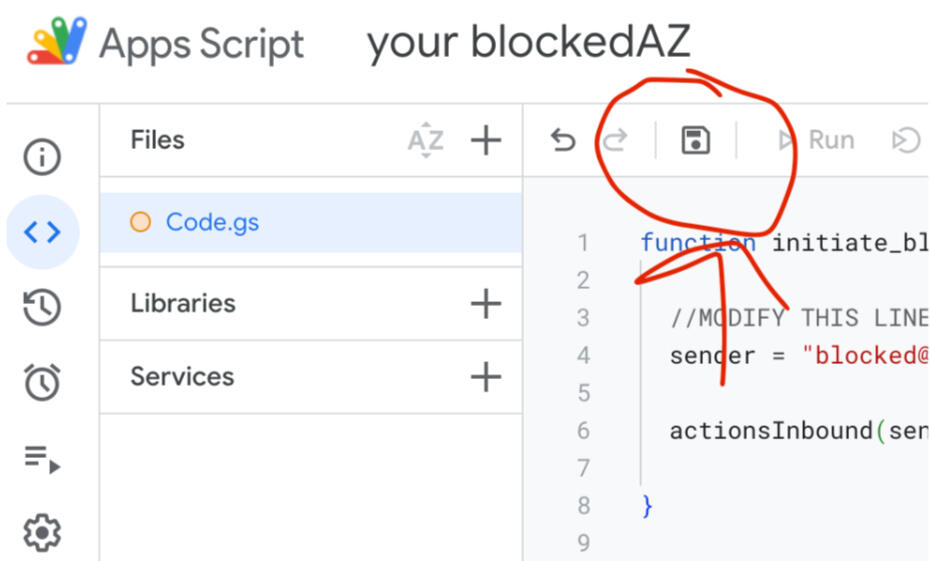Add a new file using Files plus

(486, 141)
